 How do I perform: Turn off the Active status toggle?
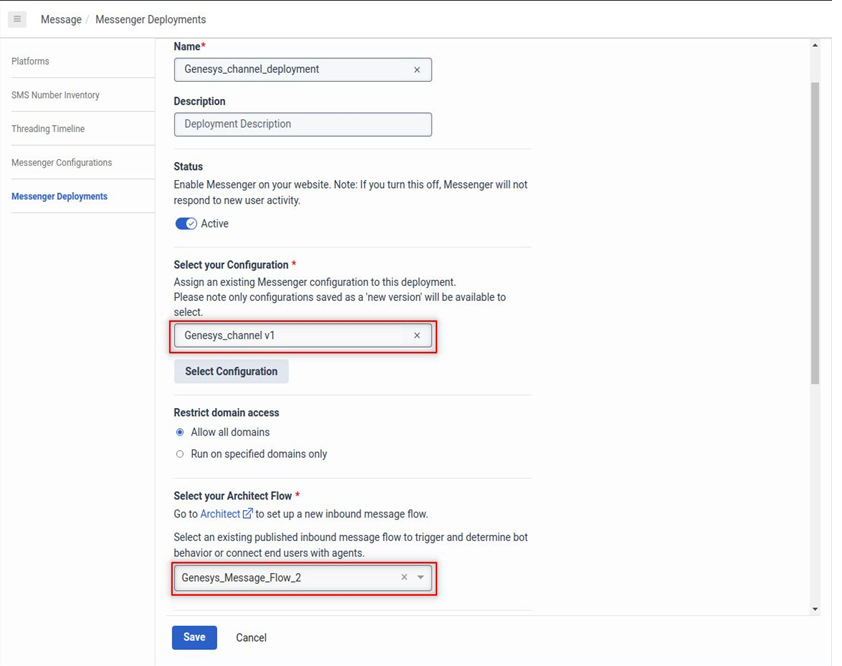pos(185,223)
